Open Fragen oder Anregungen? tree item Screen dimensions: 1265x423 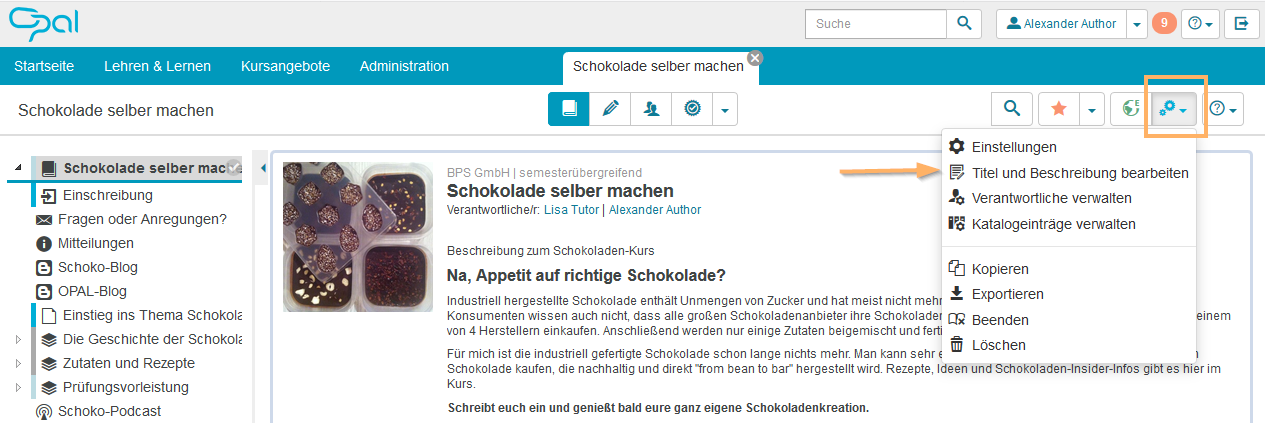pos(142,219)
